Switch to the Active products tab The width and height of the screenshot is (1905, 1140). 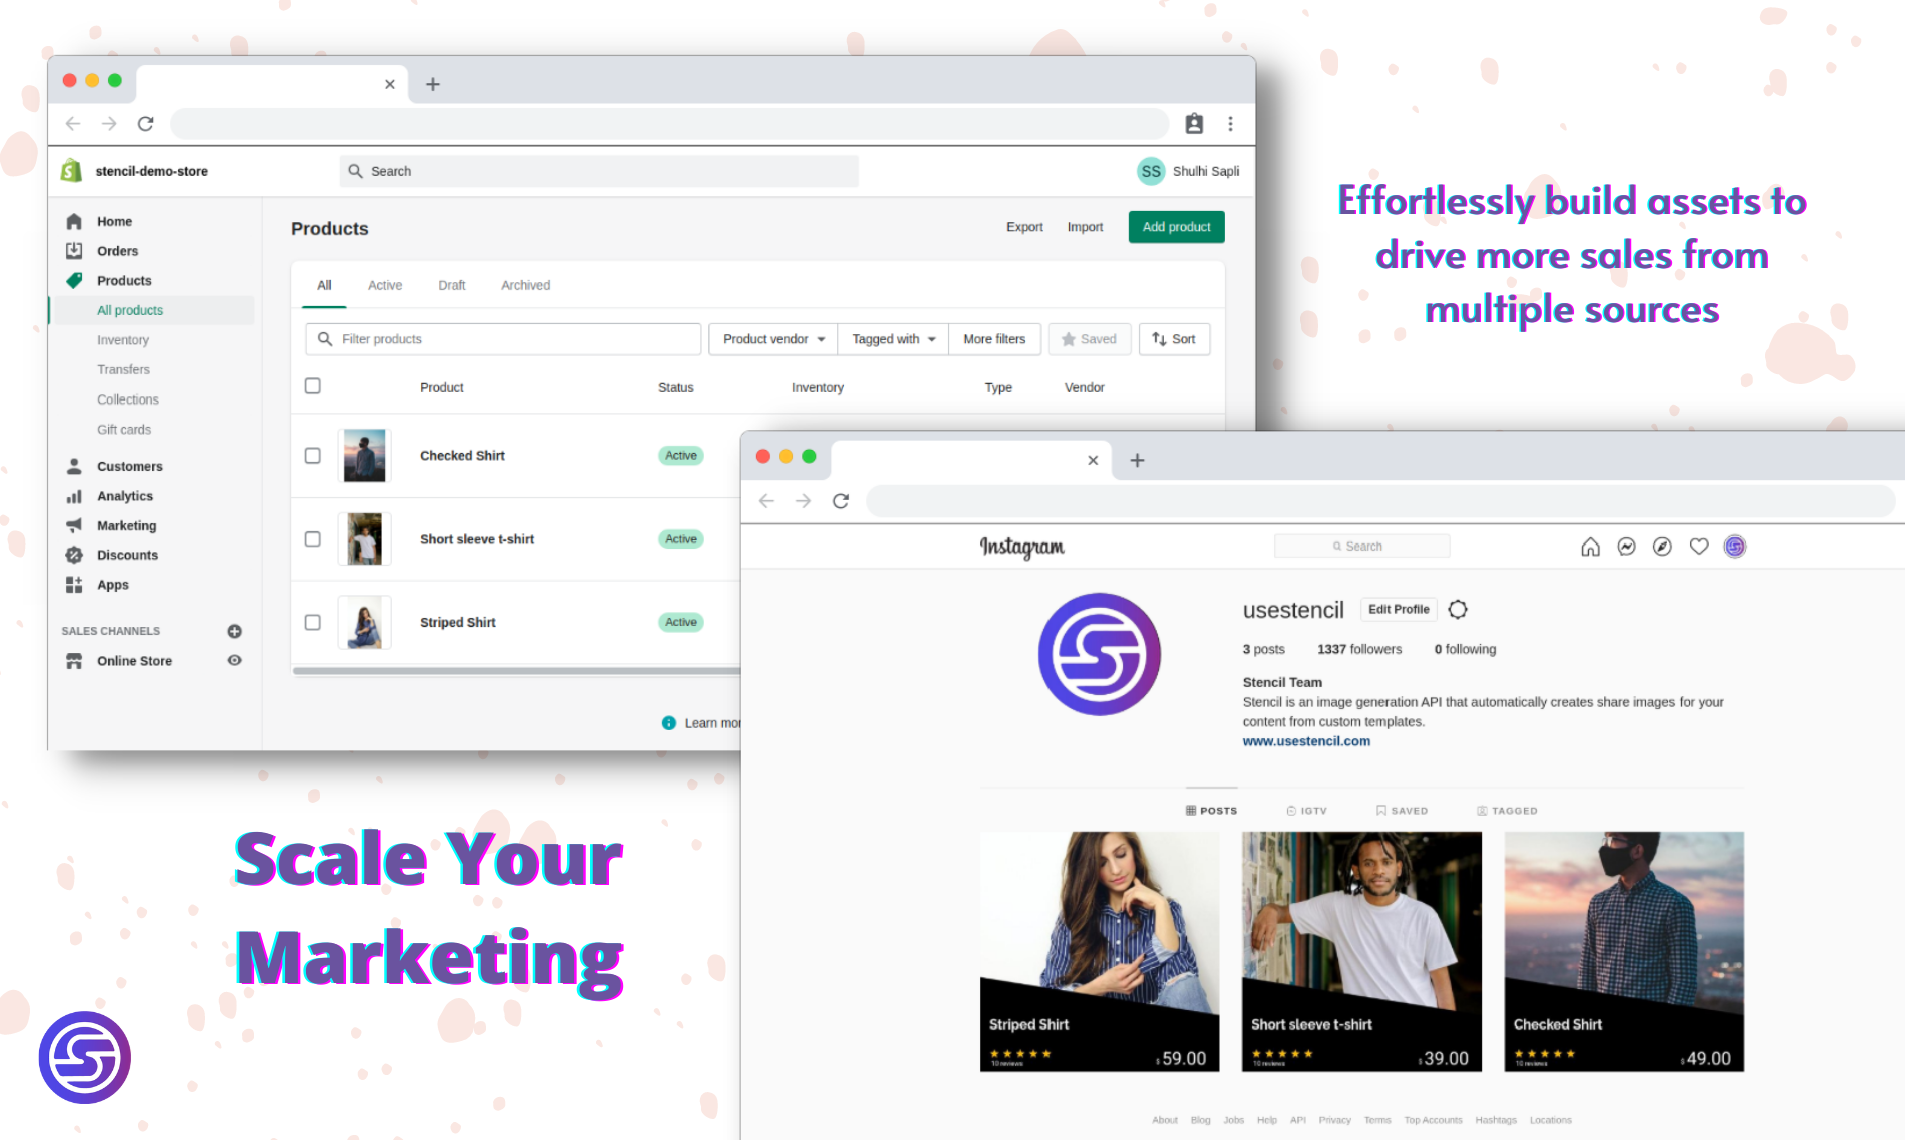(385, 285)
